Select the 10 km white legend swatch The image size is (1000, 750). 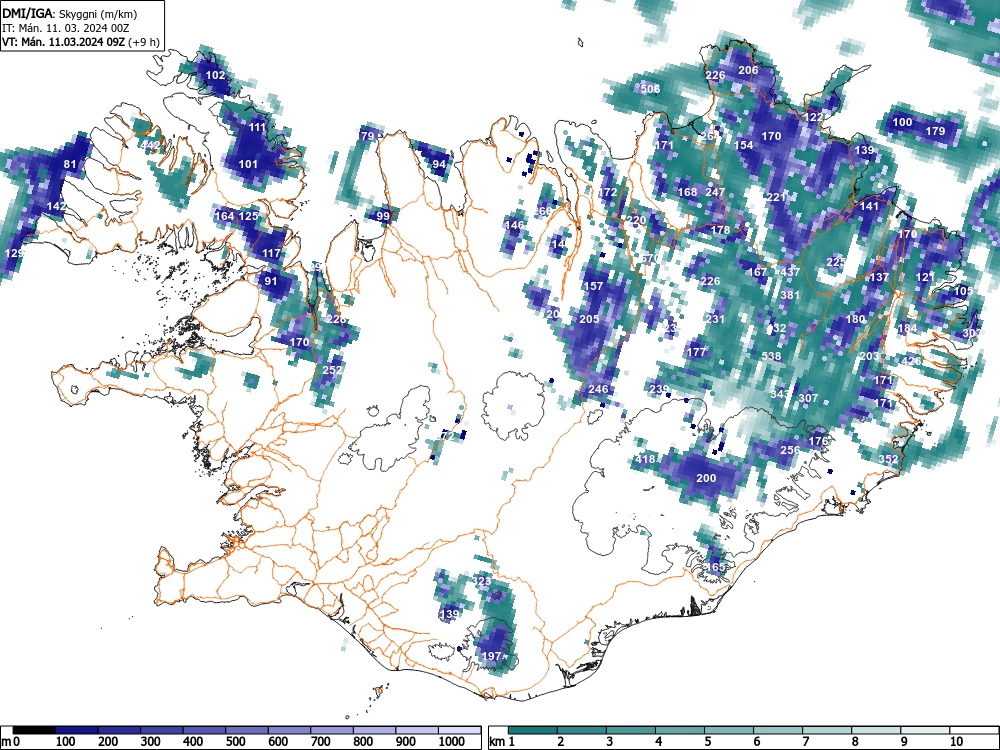(973, 730)
